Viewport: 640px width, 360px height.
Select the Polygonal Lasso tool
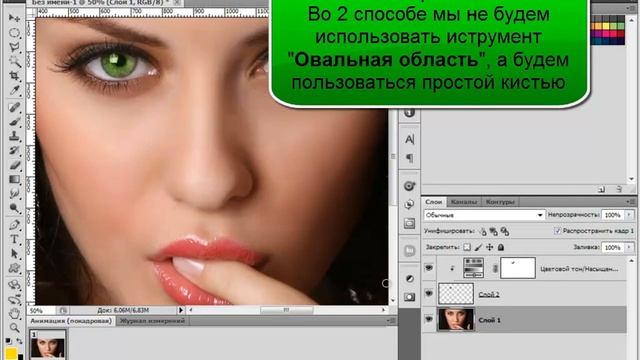click(15, 47)
